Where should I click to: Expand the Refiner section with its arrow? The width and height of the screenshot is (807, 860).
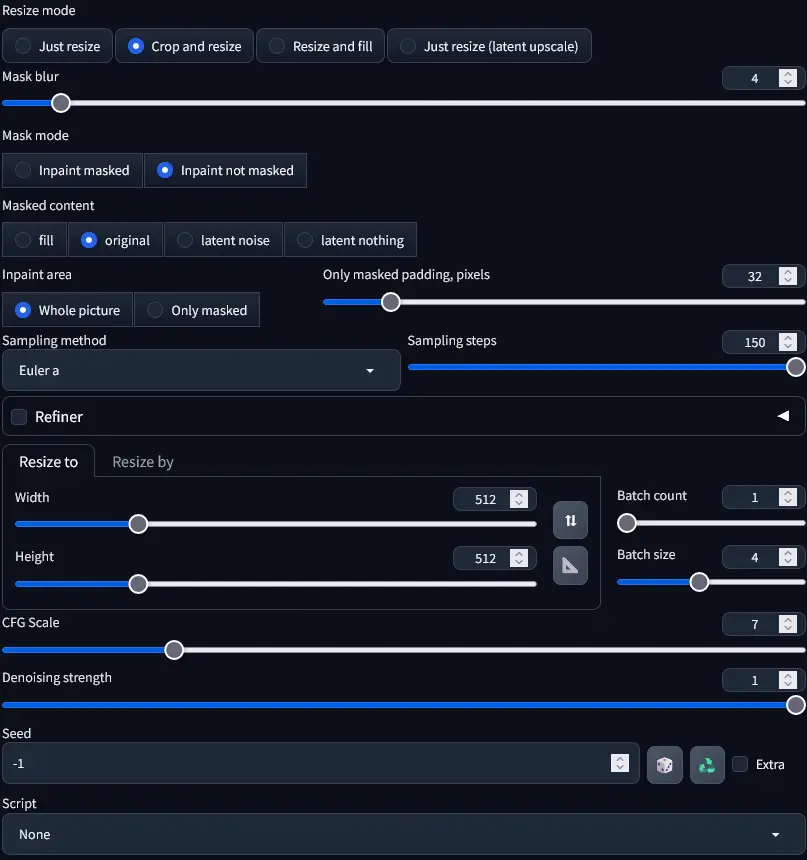coord(784,416)
